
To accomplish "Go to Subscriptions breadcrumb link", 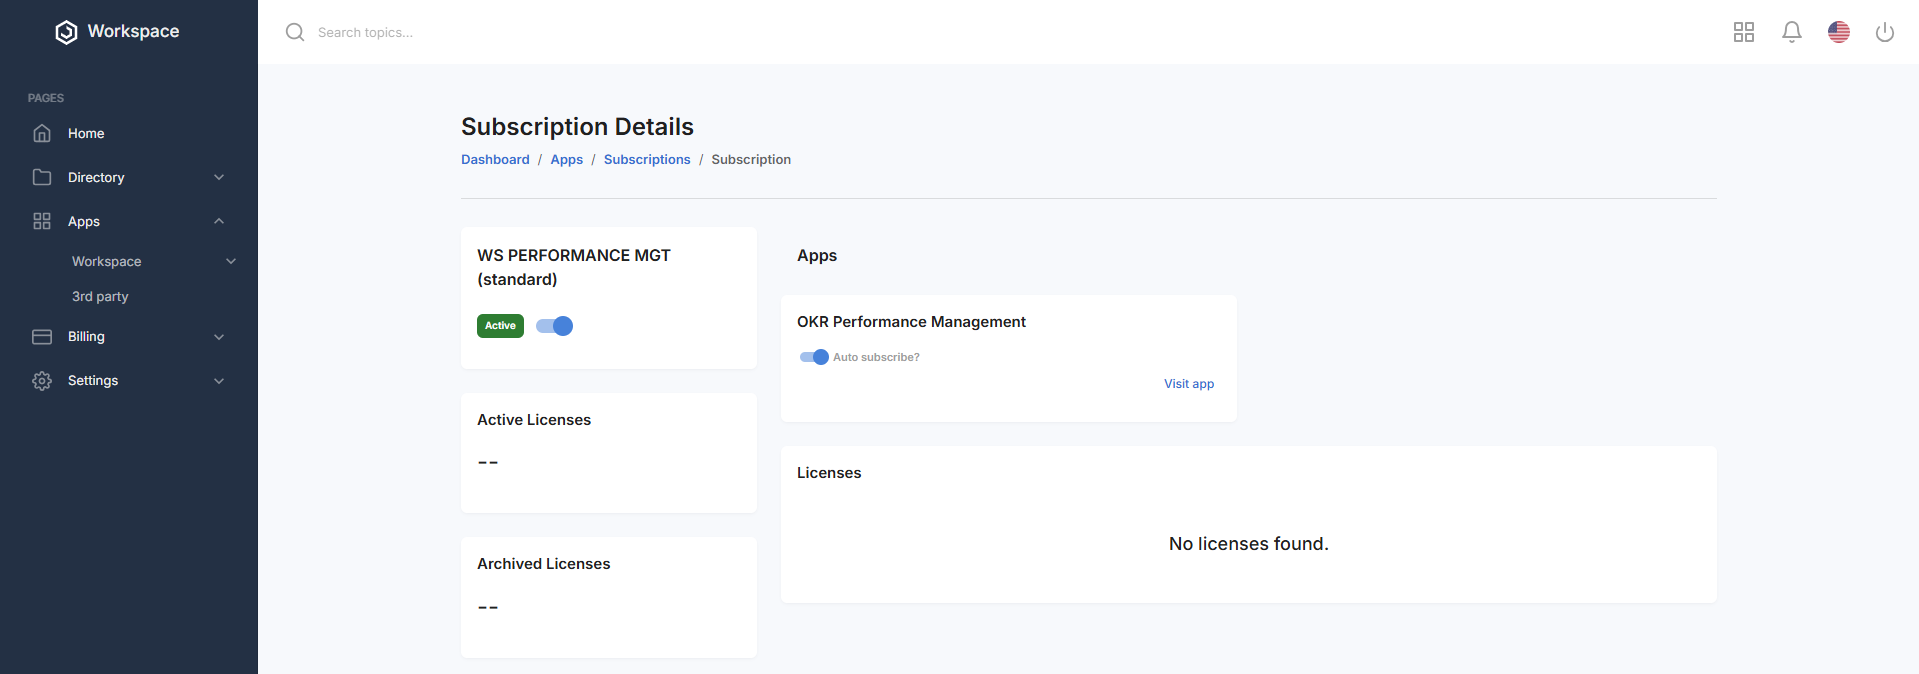I will 646,160.
